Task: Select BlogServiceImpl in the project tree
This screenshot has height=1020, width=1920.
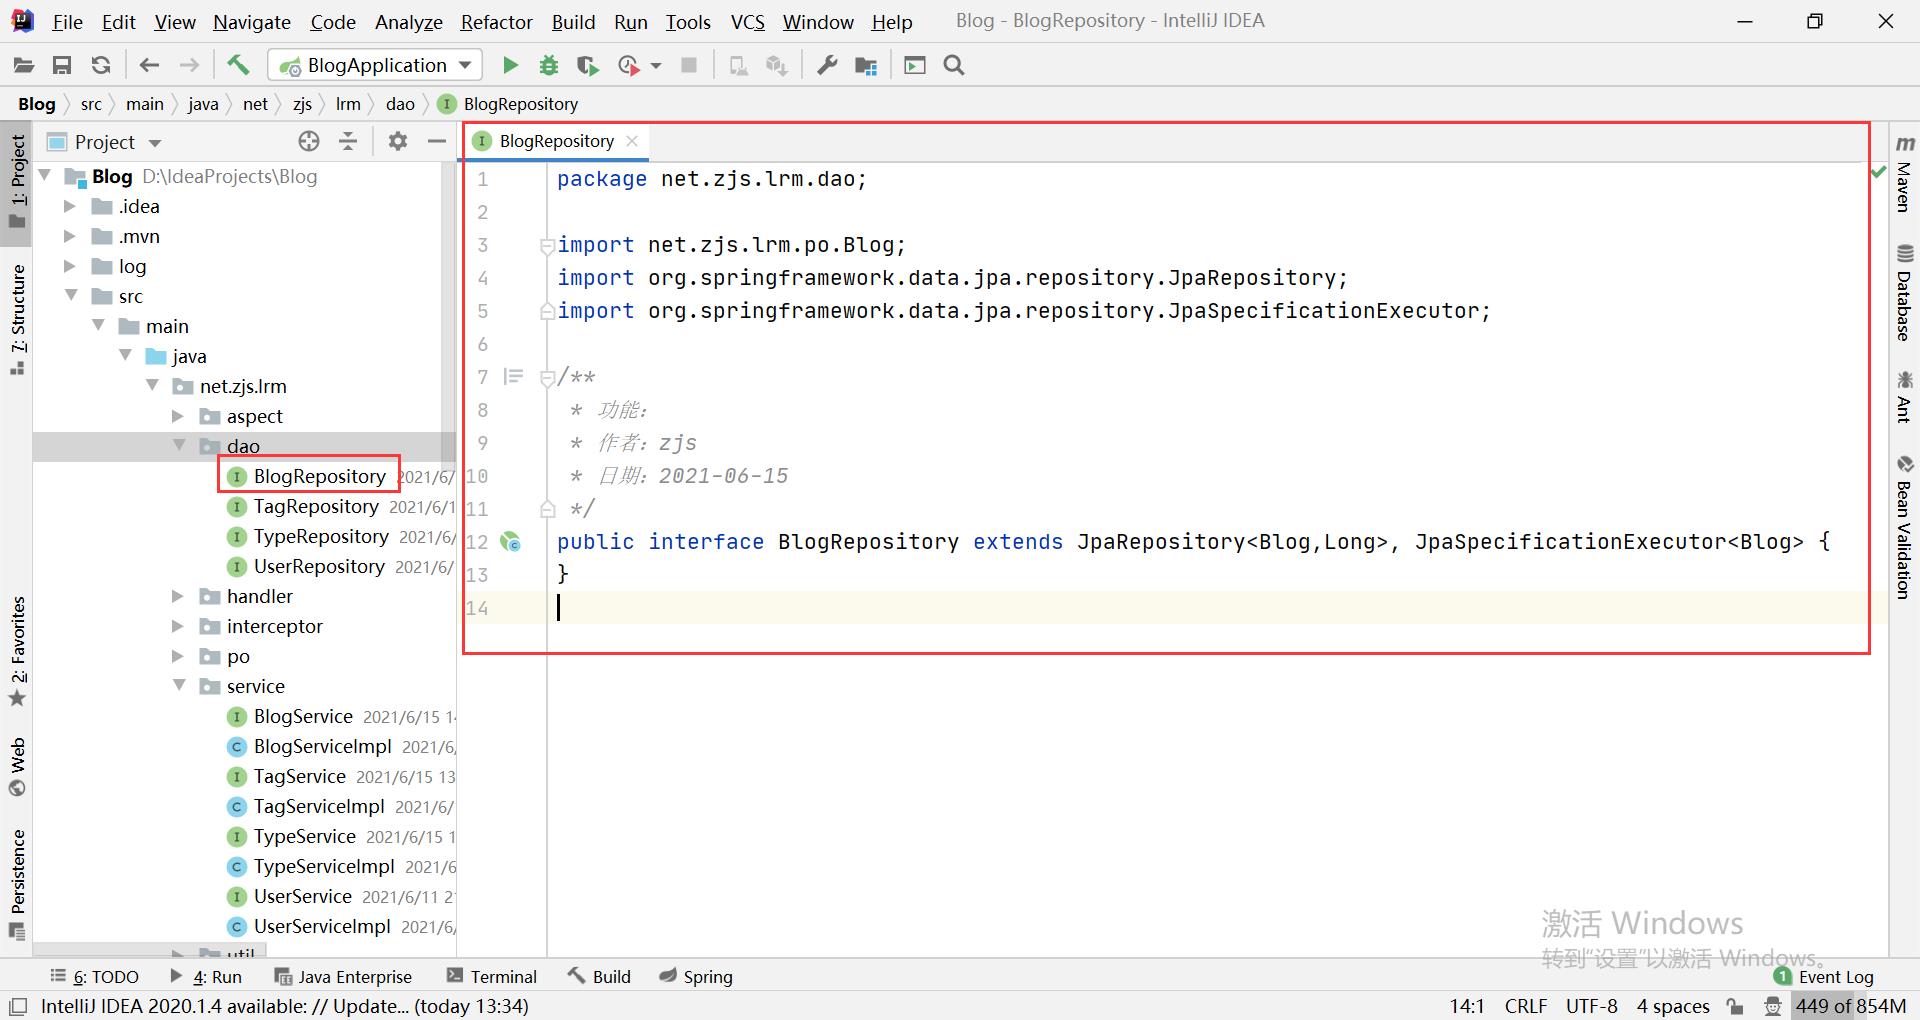Action: click(x=322, y=747)
